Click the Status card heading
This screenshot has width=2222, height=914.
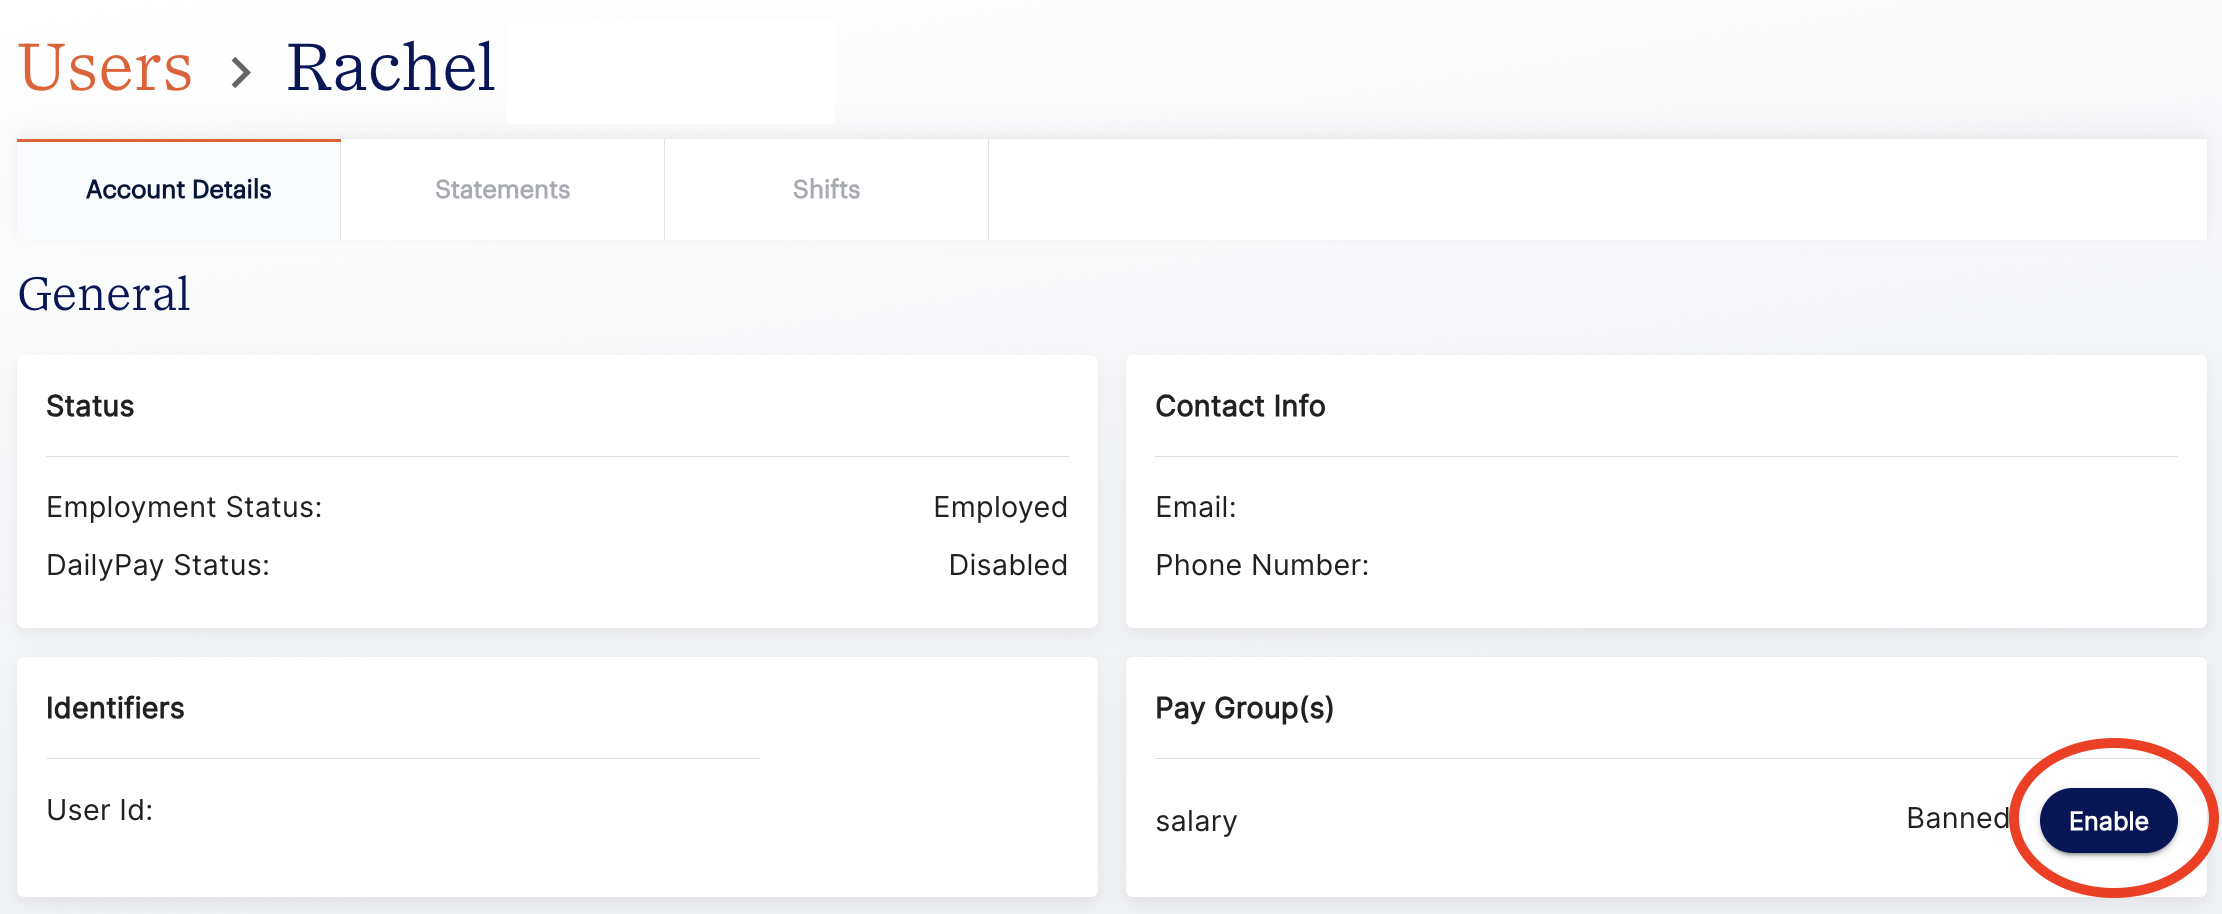click(x=90, y=406)
